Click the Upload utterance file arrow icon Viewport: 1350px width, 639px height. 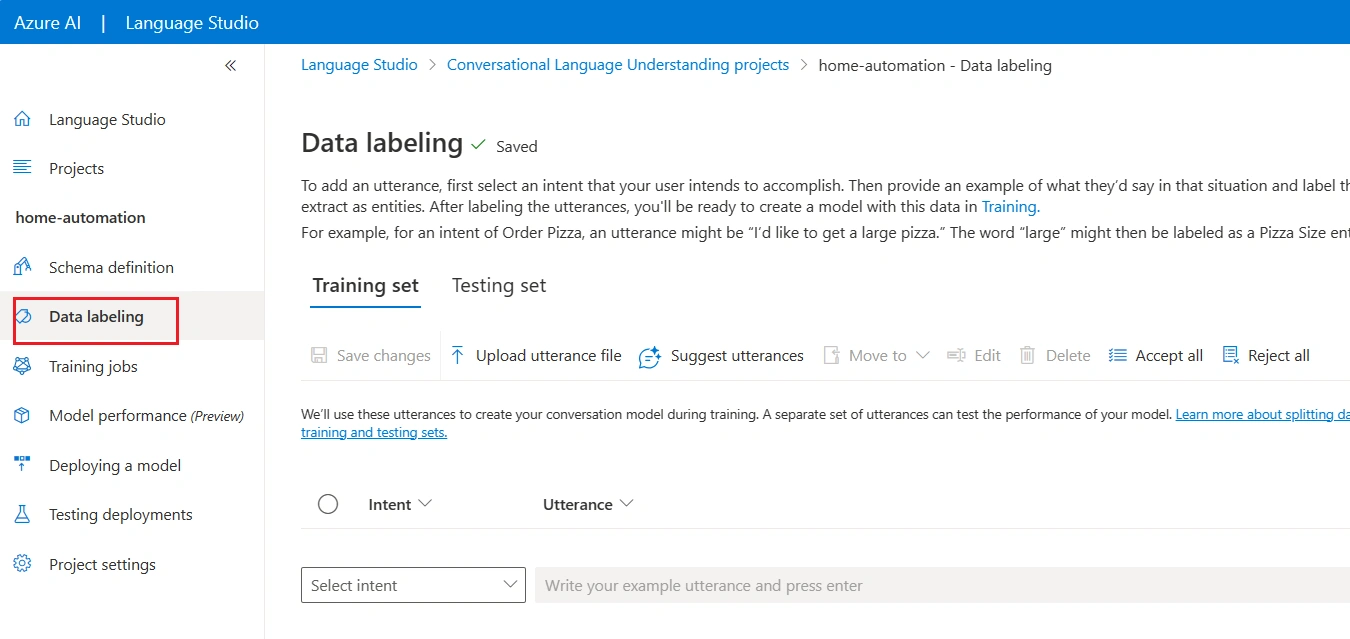click(x=457, y=355)
